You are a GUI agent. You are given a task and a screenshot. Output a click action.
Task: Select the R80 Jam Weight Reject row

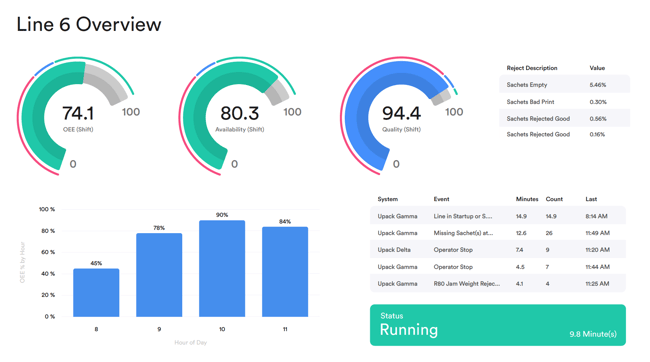(498, 284)
